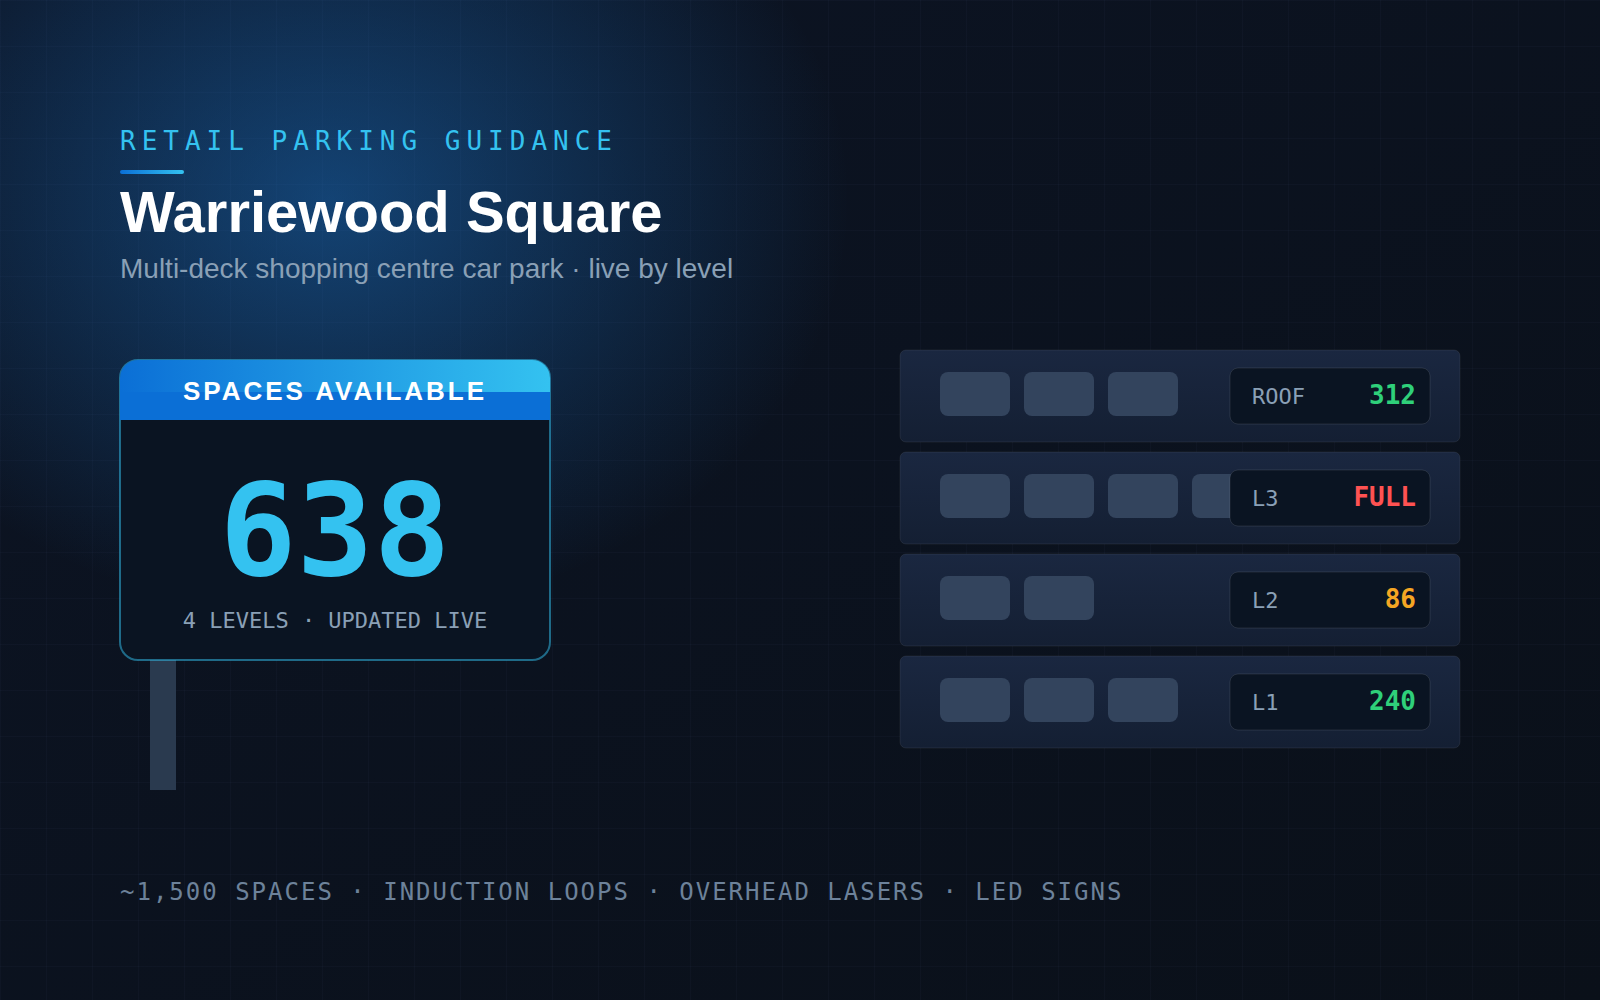The height and width of the screenshot is (1000, 1600).
Task: Click the second car block on the ROOF row
Action: (x=1059, y=394)
